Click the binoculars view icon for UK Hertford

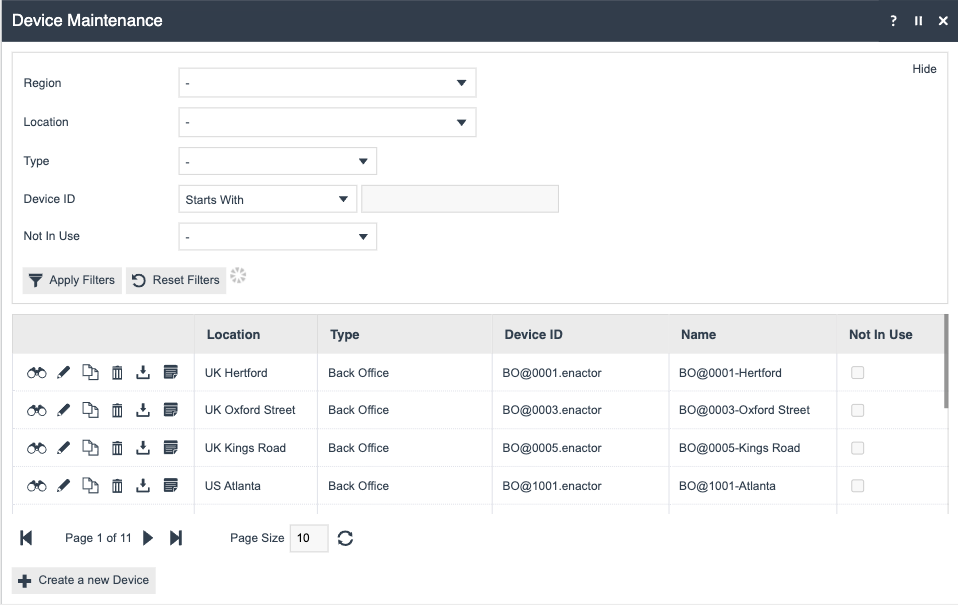click(37, 373)
